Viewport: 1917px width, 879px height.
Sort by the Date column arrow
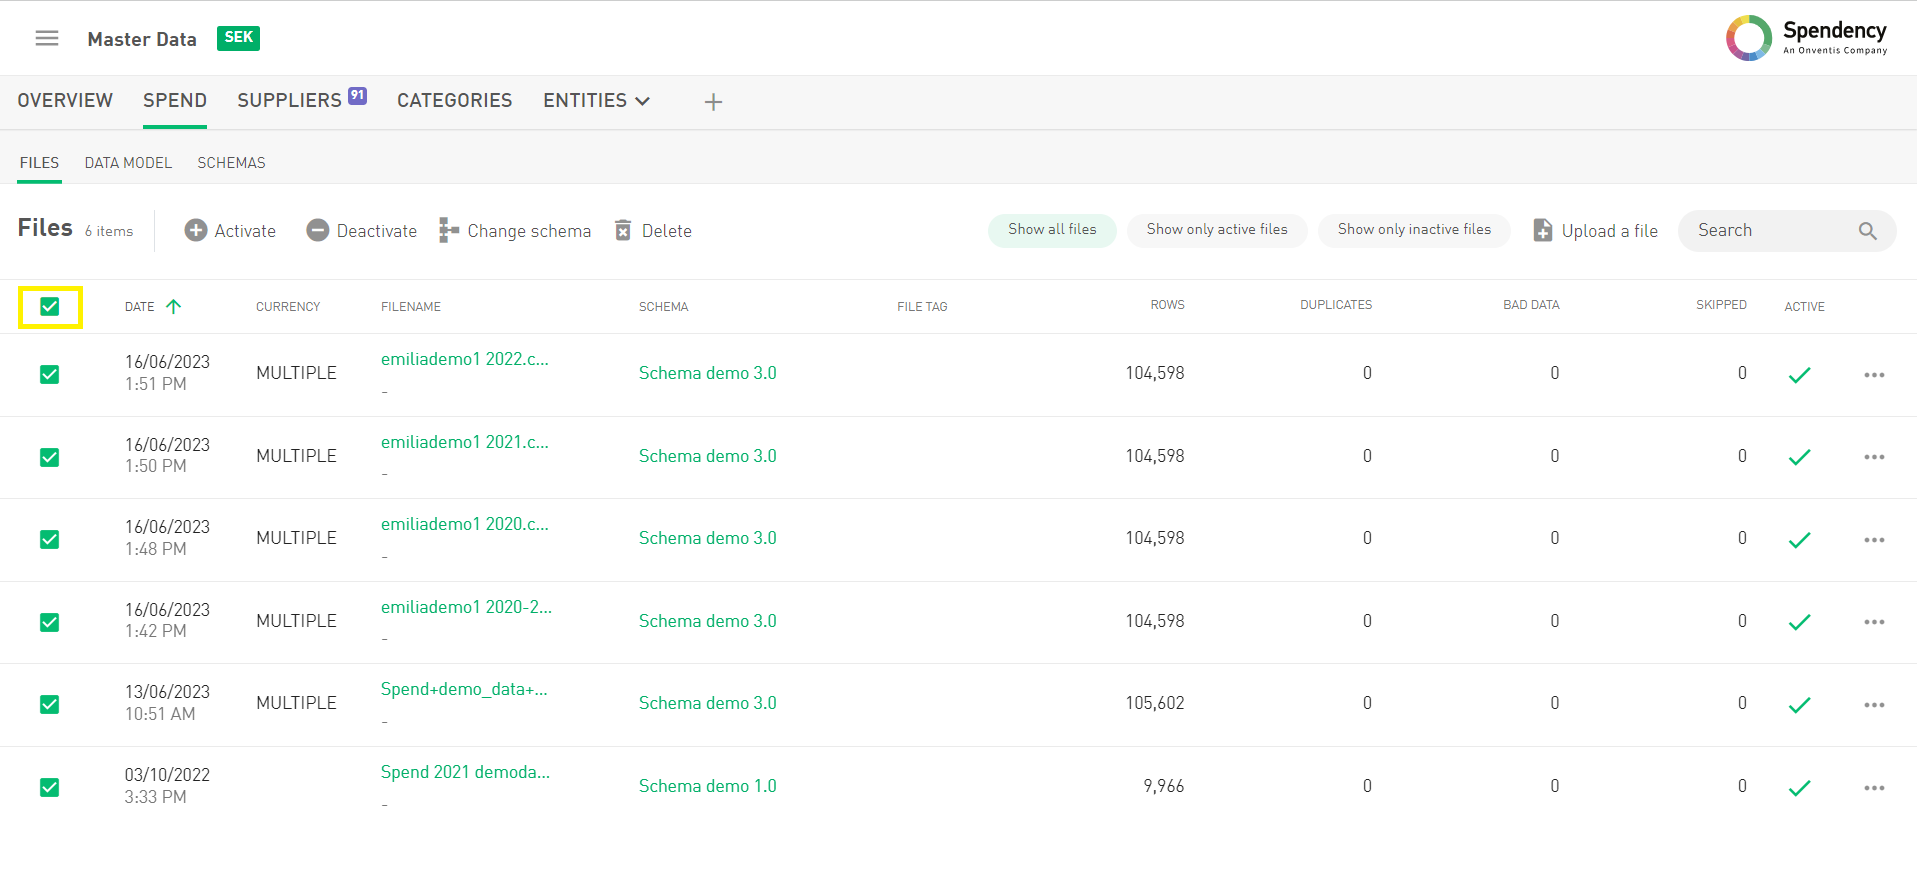tap(174, 307)
